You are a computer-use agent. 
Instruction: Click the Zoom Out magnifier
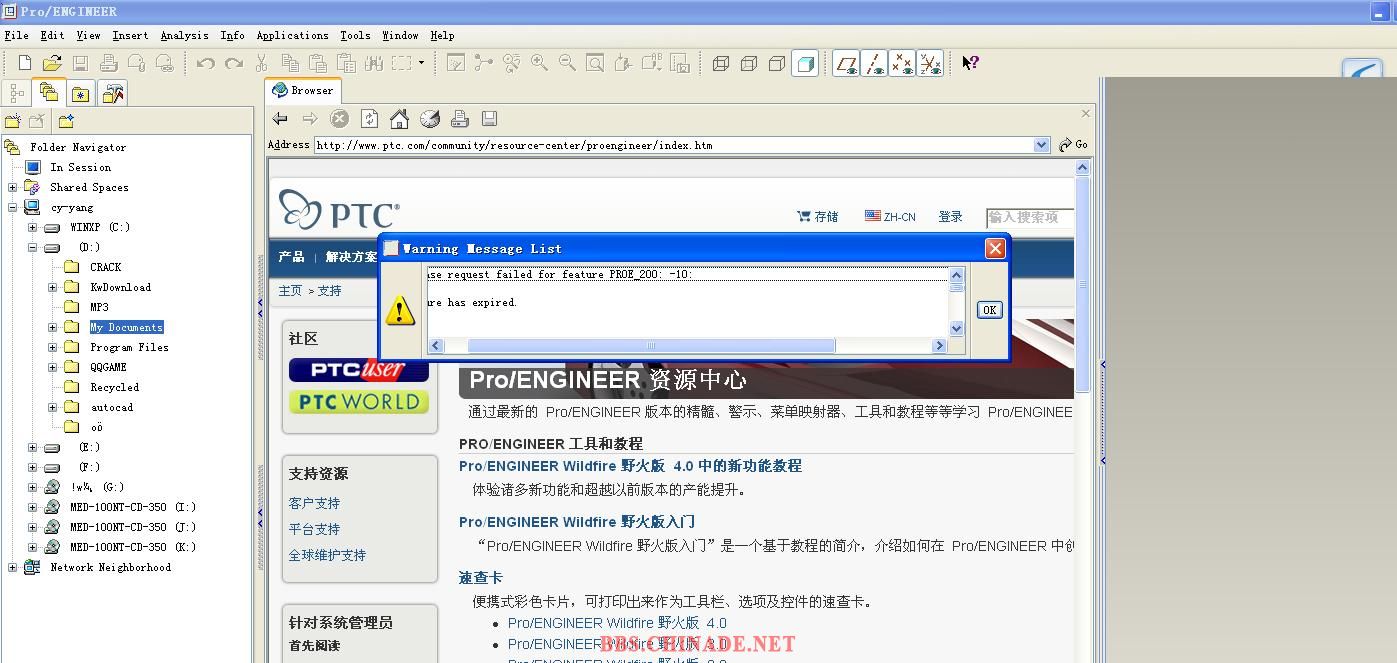click(567, 63)
